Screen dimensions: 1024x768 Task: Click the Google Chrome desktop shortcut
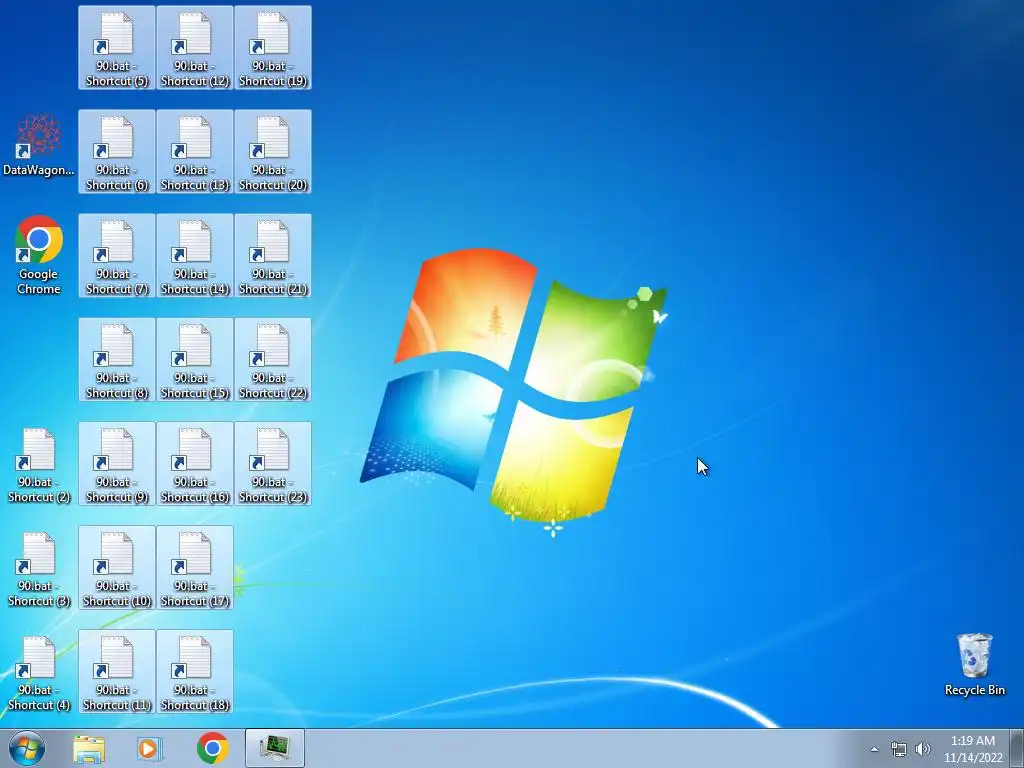(x=39, y=255)
